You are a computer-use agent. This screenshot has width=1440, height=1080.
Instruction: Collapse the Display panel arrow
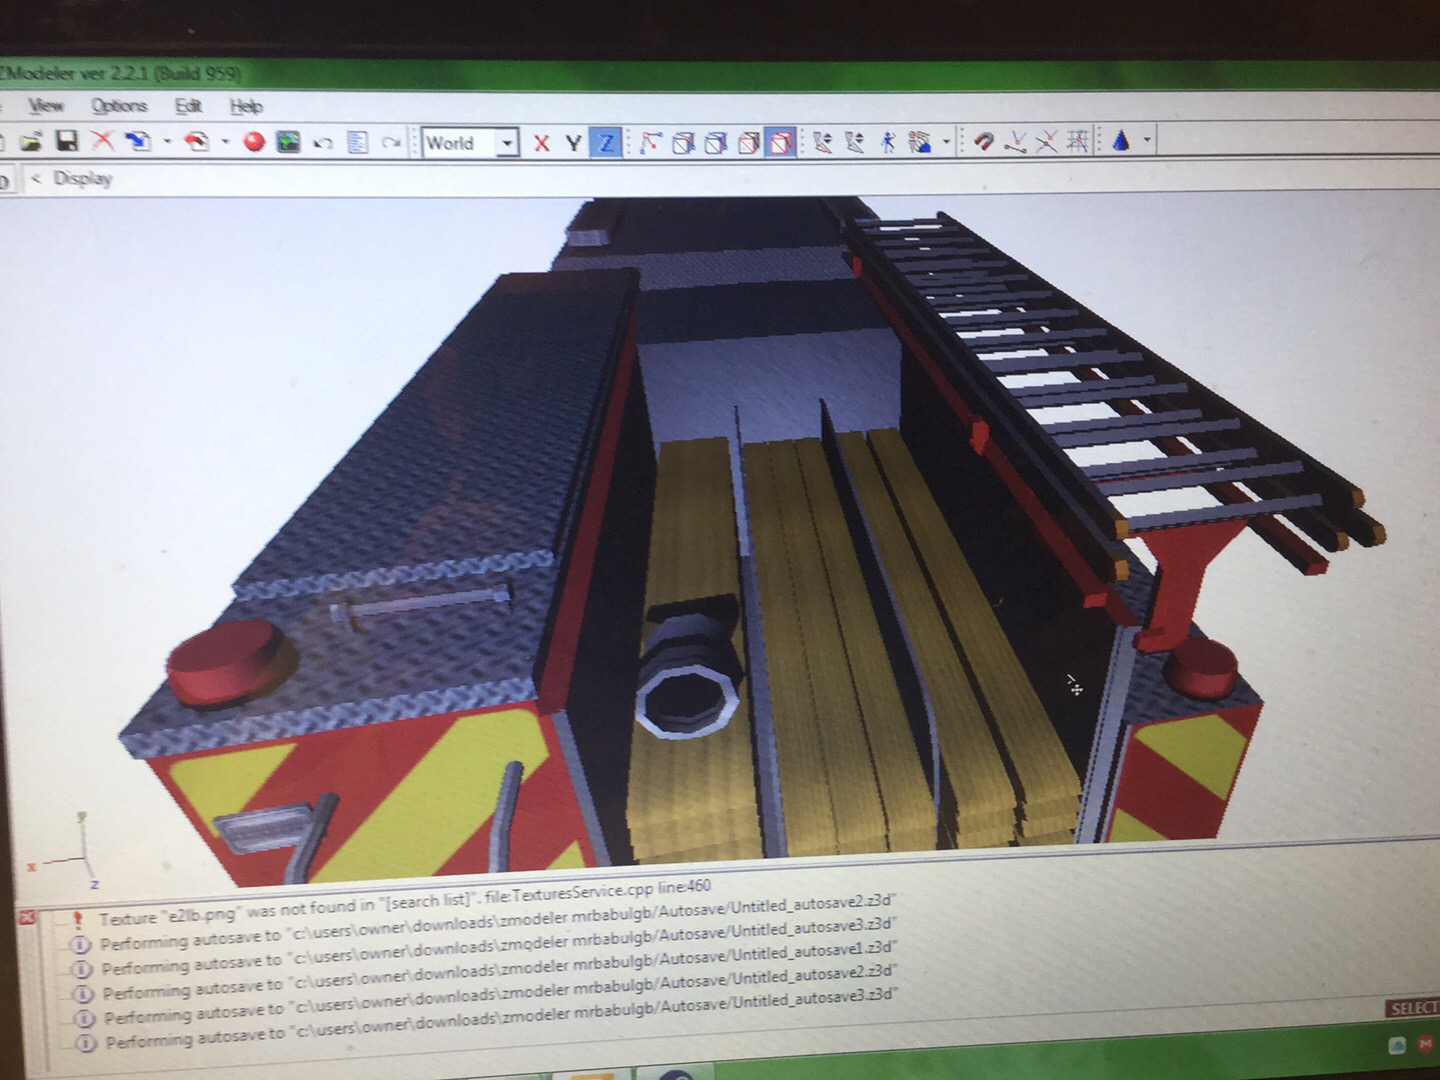(37, 178)
